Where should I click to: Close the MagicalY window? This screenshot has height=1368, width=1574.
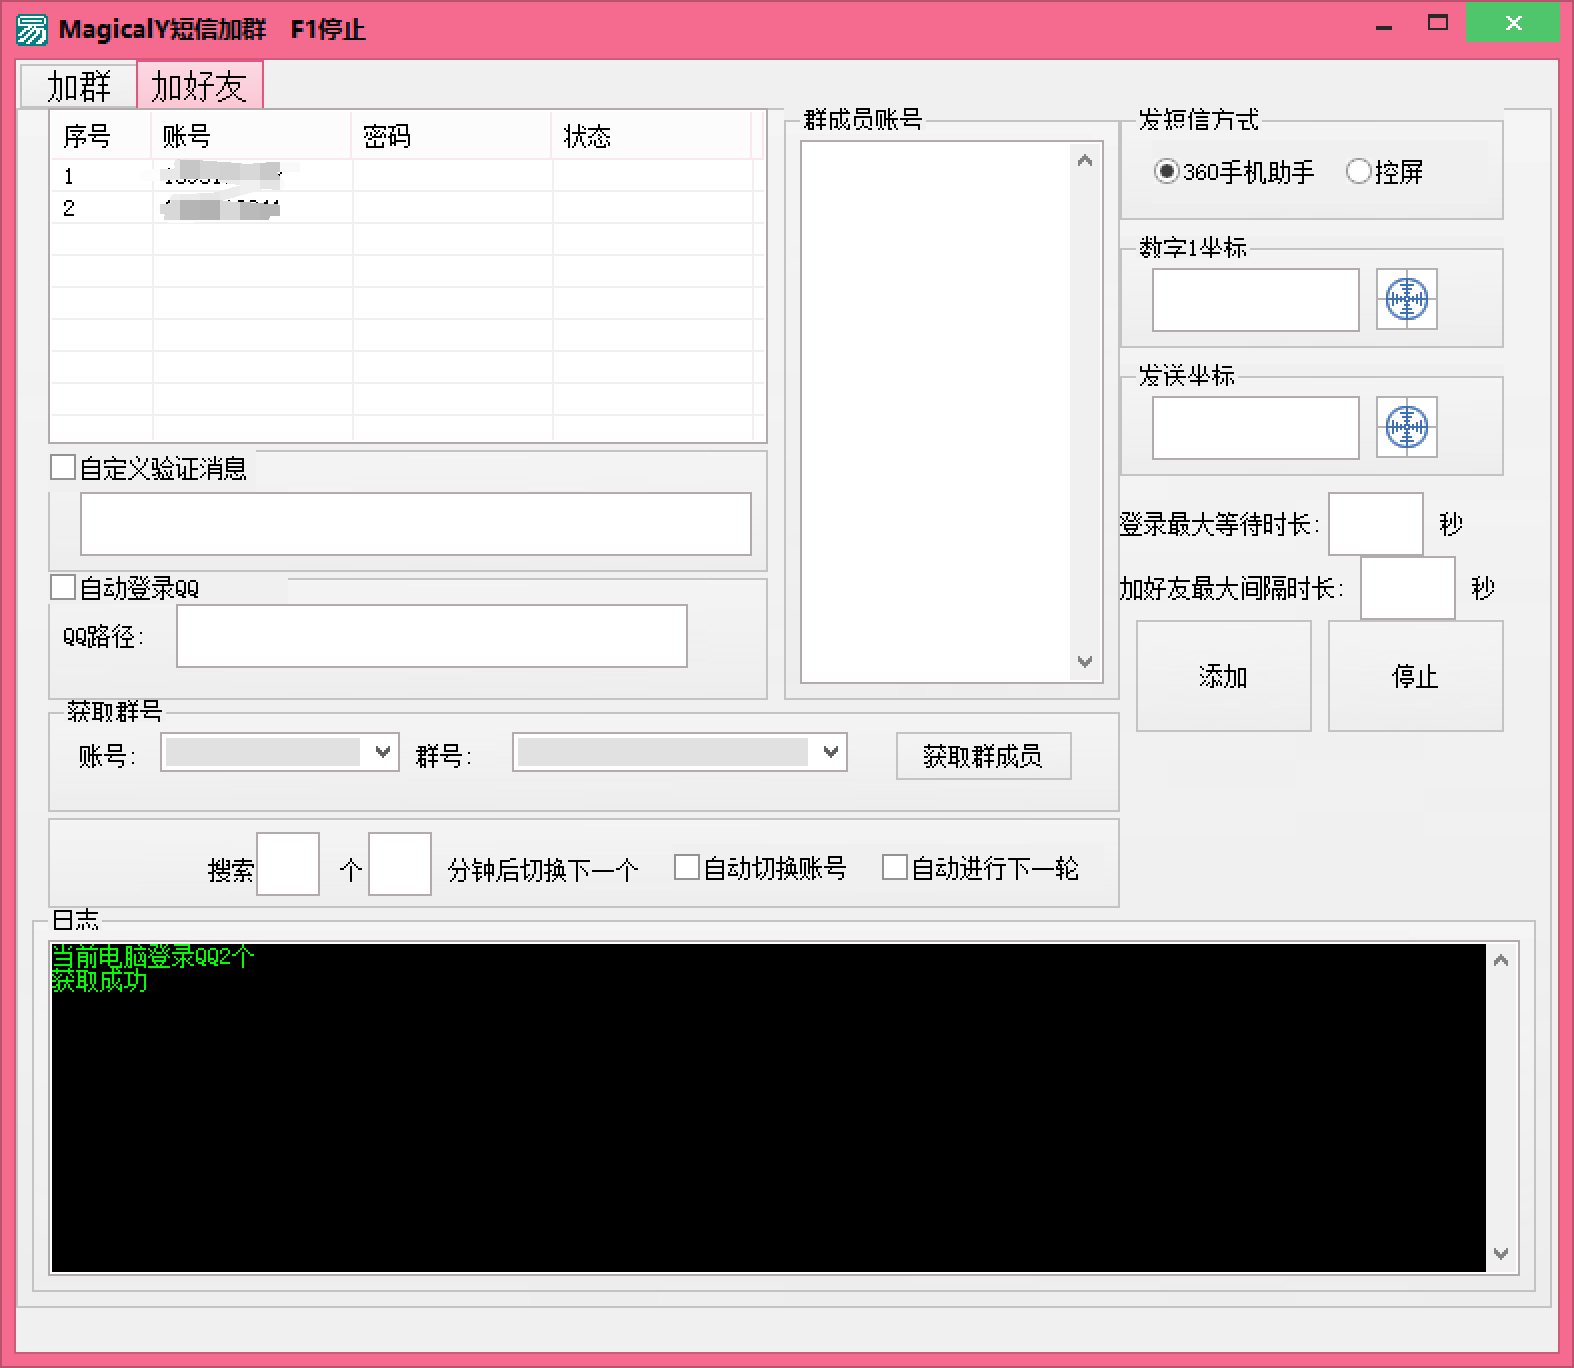pyautogui.click(x=1513, y=23)
